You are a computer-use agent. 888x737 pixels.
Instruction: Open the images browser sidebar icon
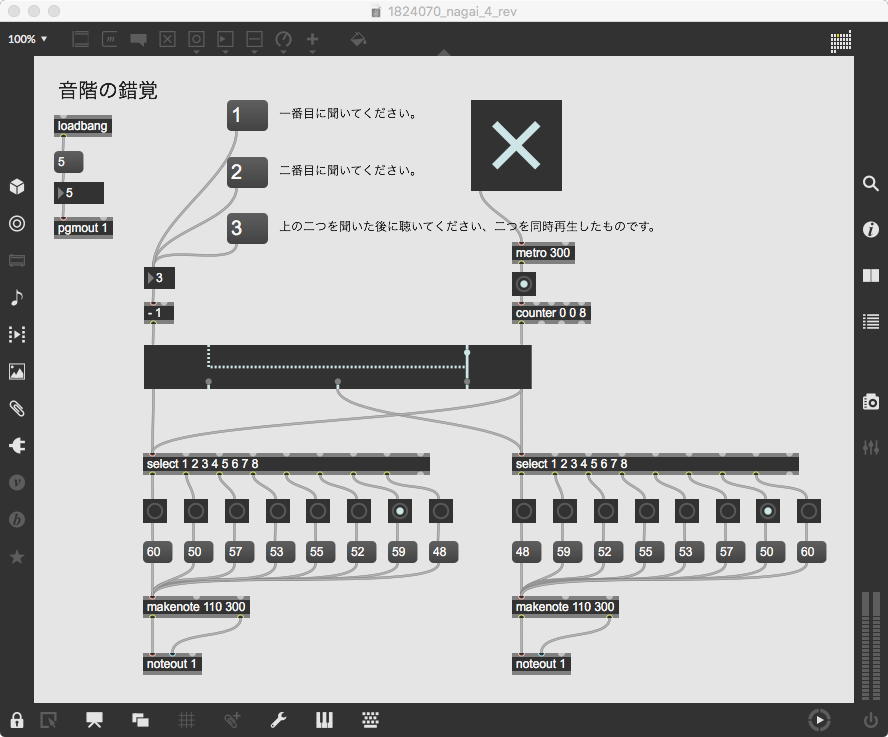tap(17, 372)
